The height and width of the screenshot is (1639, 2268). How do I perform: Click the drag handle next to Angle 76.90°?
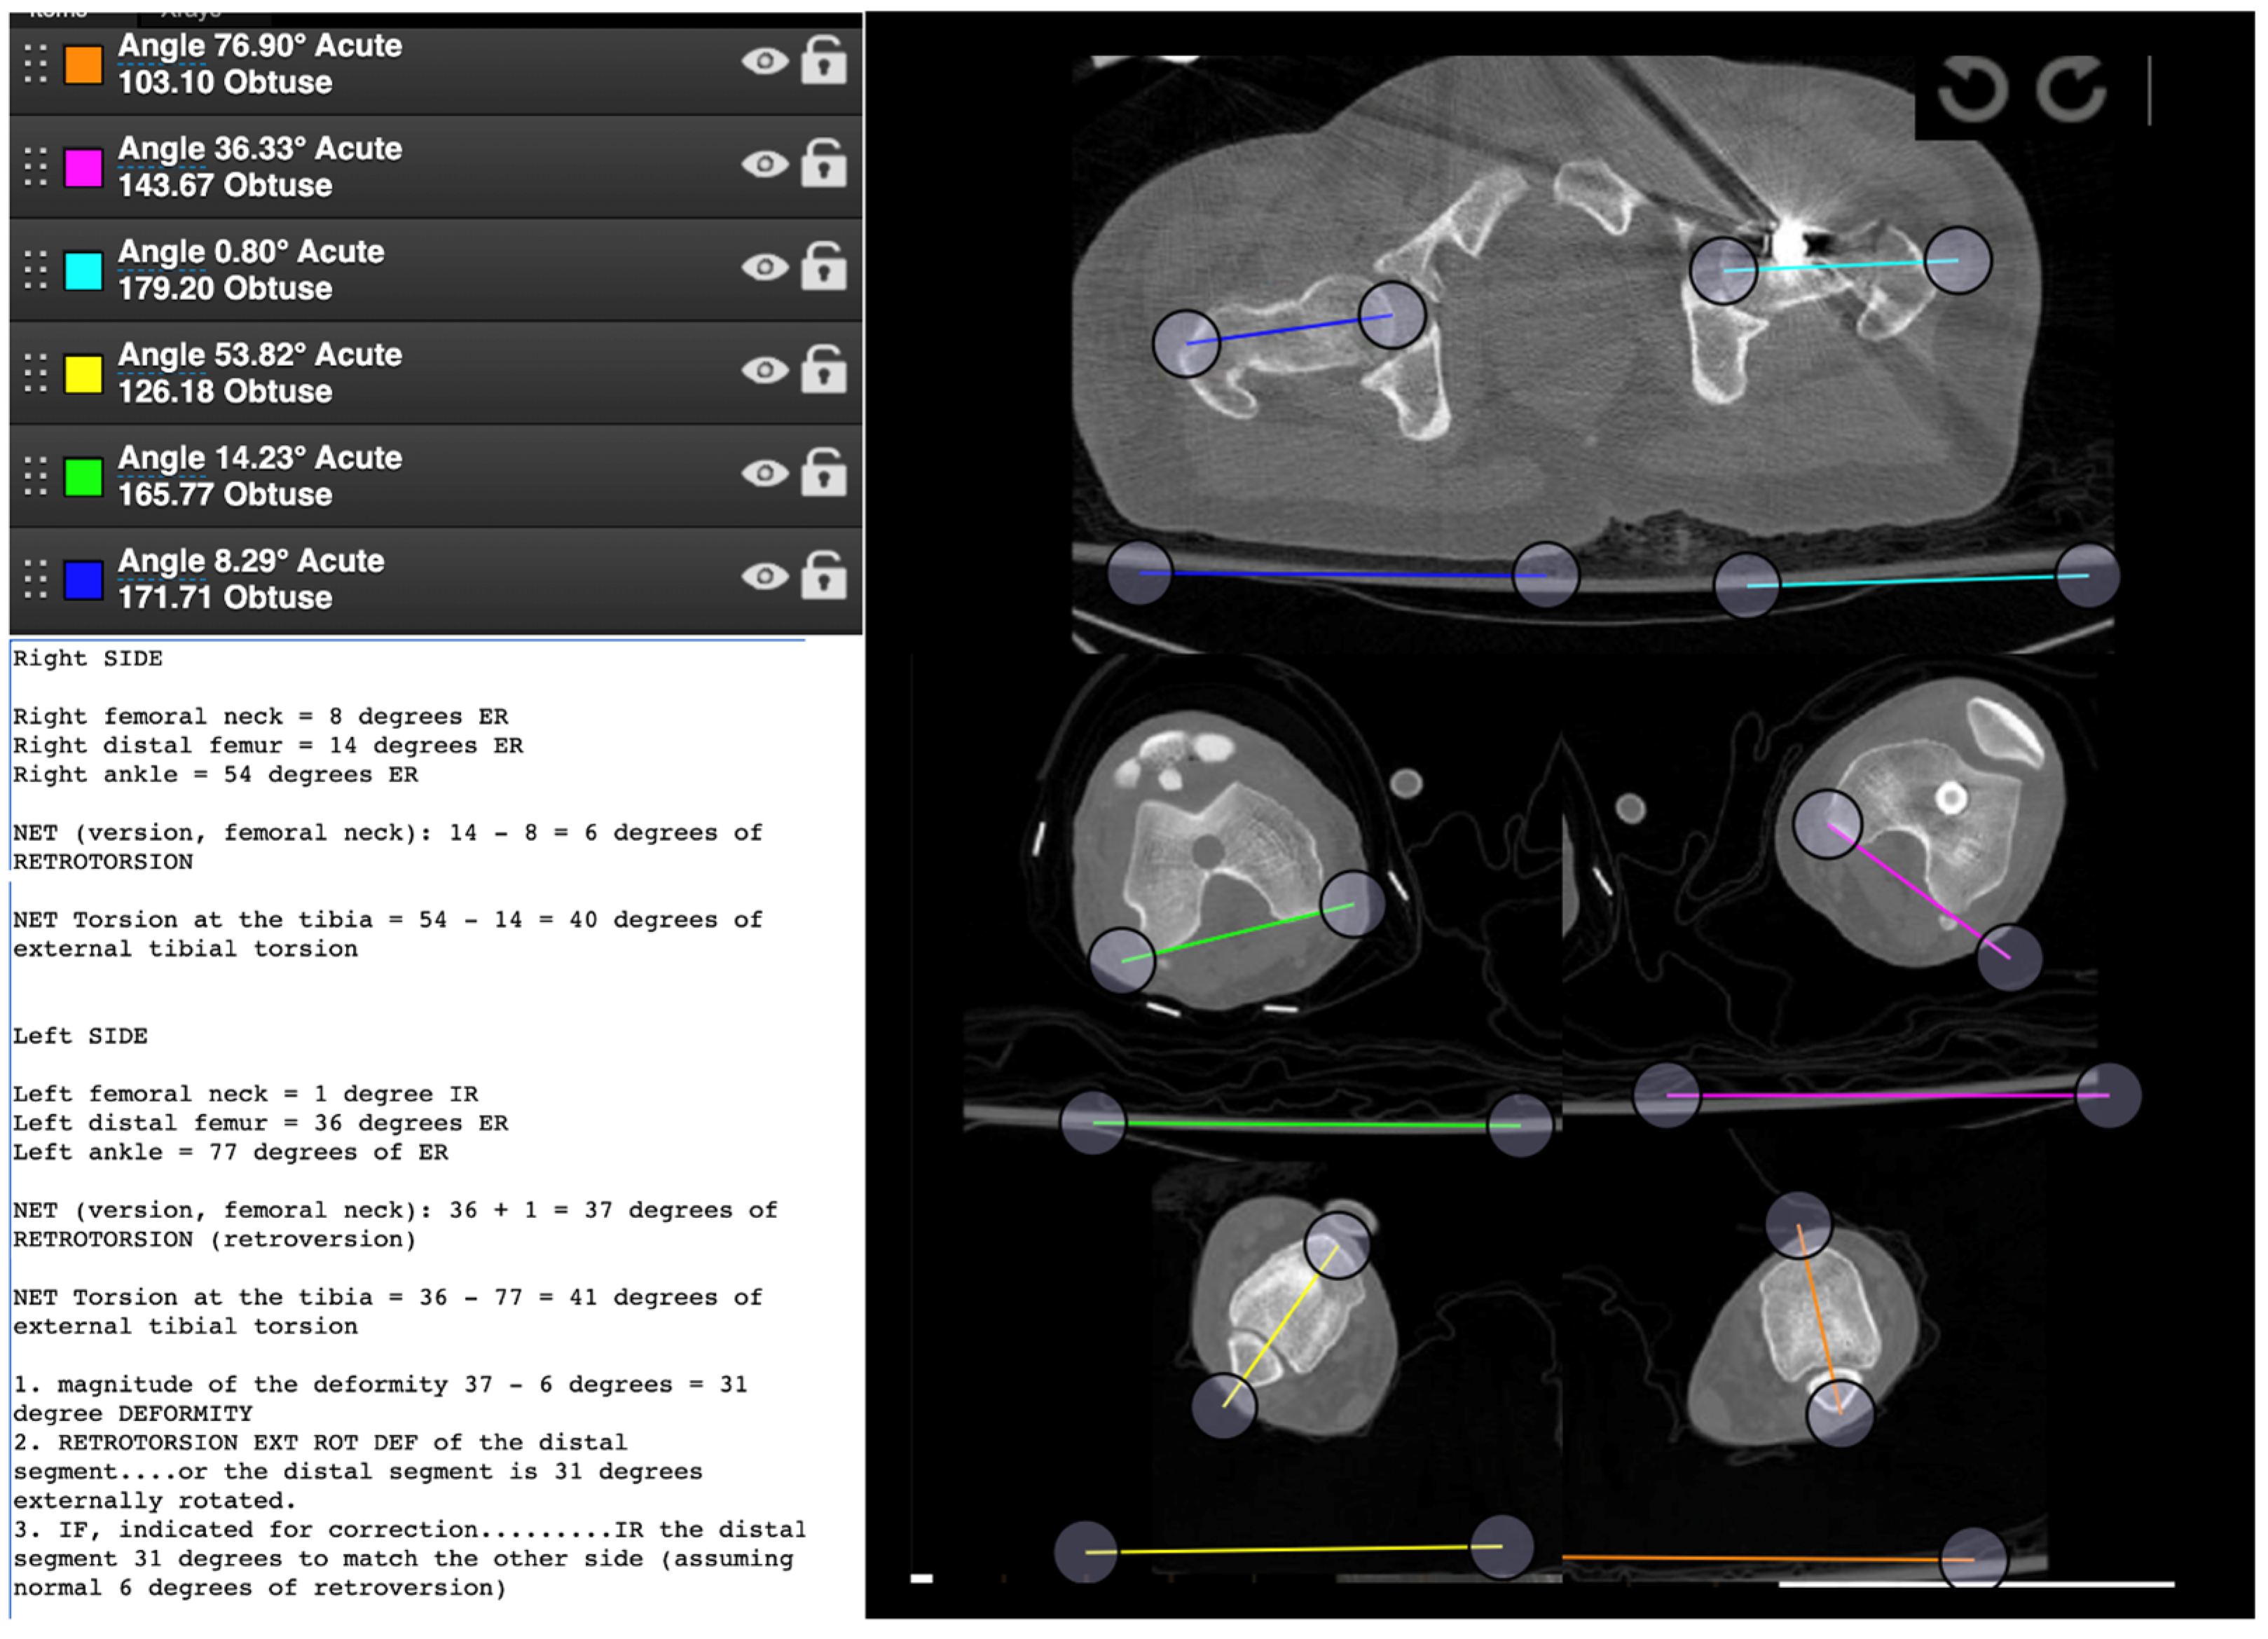pyautogui.click(x=35, y=63)
